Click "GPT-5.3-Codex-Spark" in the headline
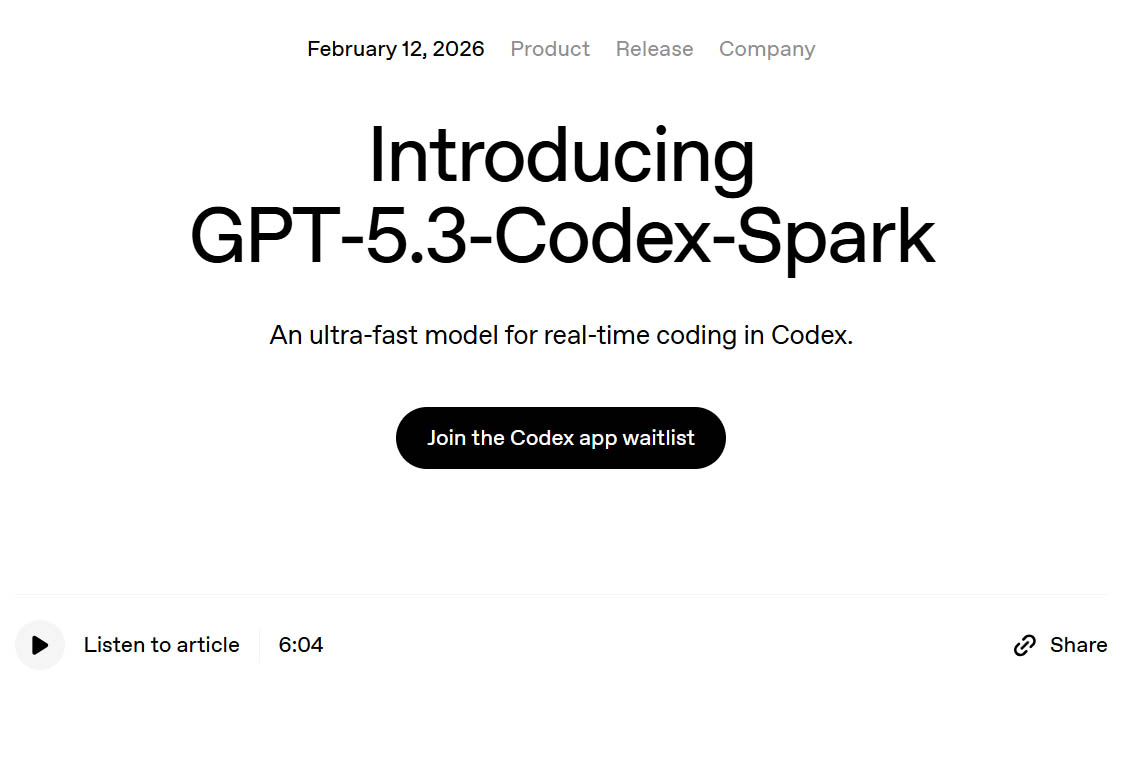Image resolution: width=1145 pixels, height=763 pixels. tap(562, 237)
